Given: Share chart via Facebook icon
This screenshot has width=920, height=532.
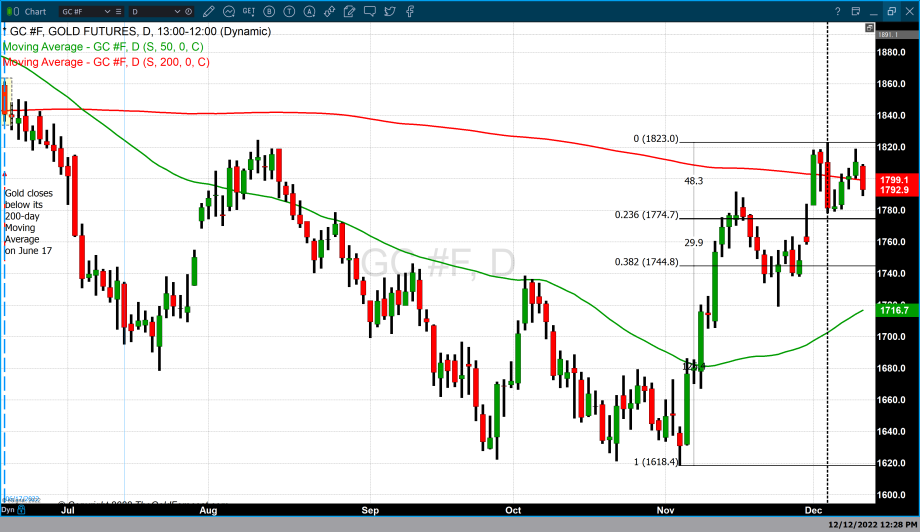Looking at the screenshot, I should click(x=410, y=11).
